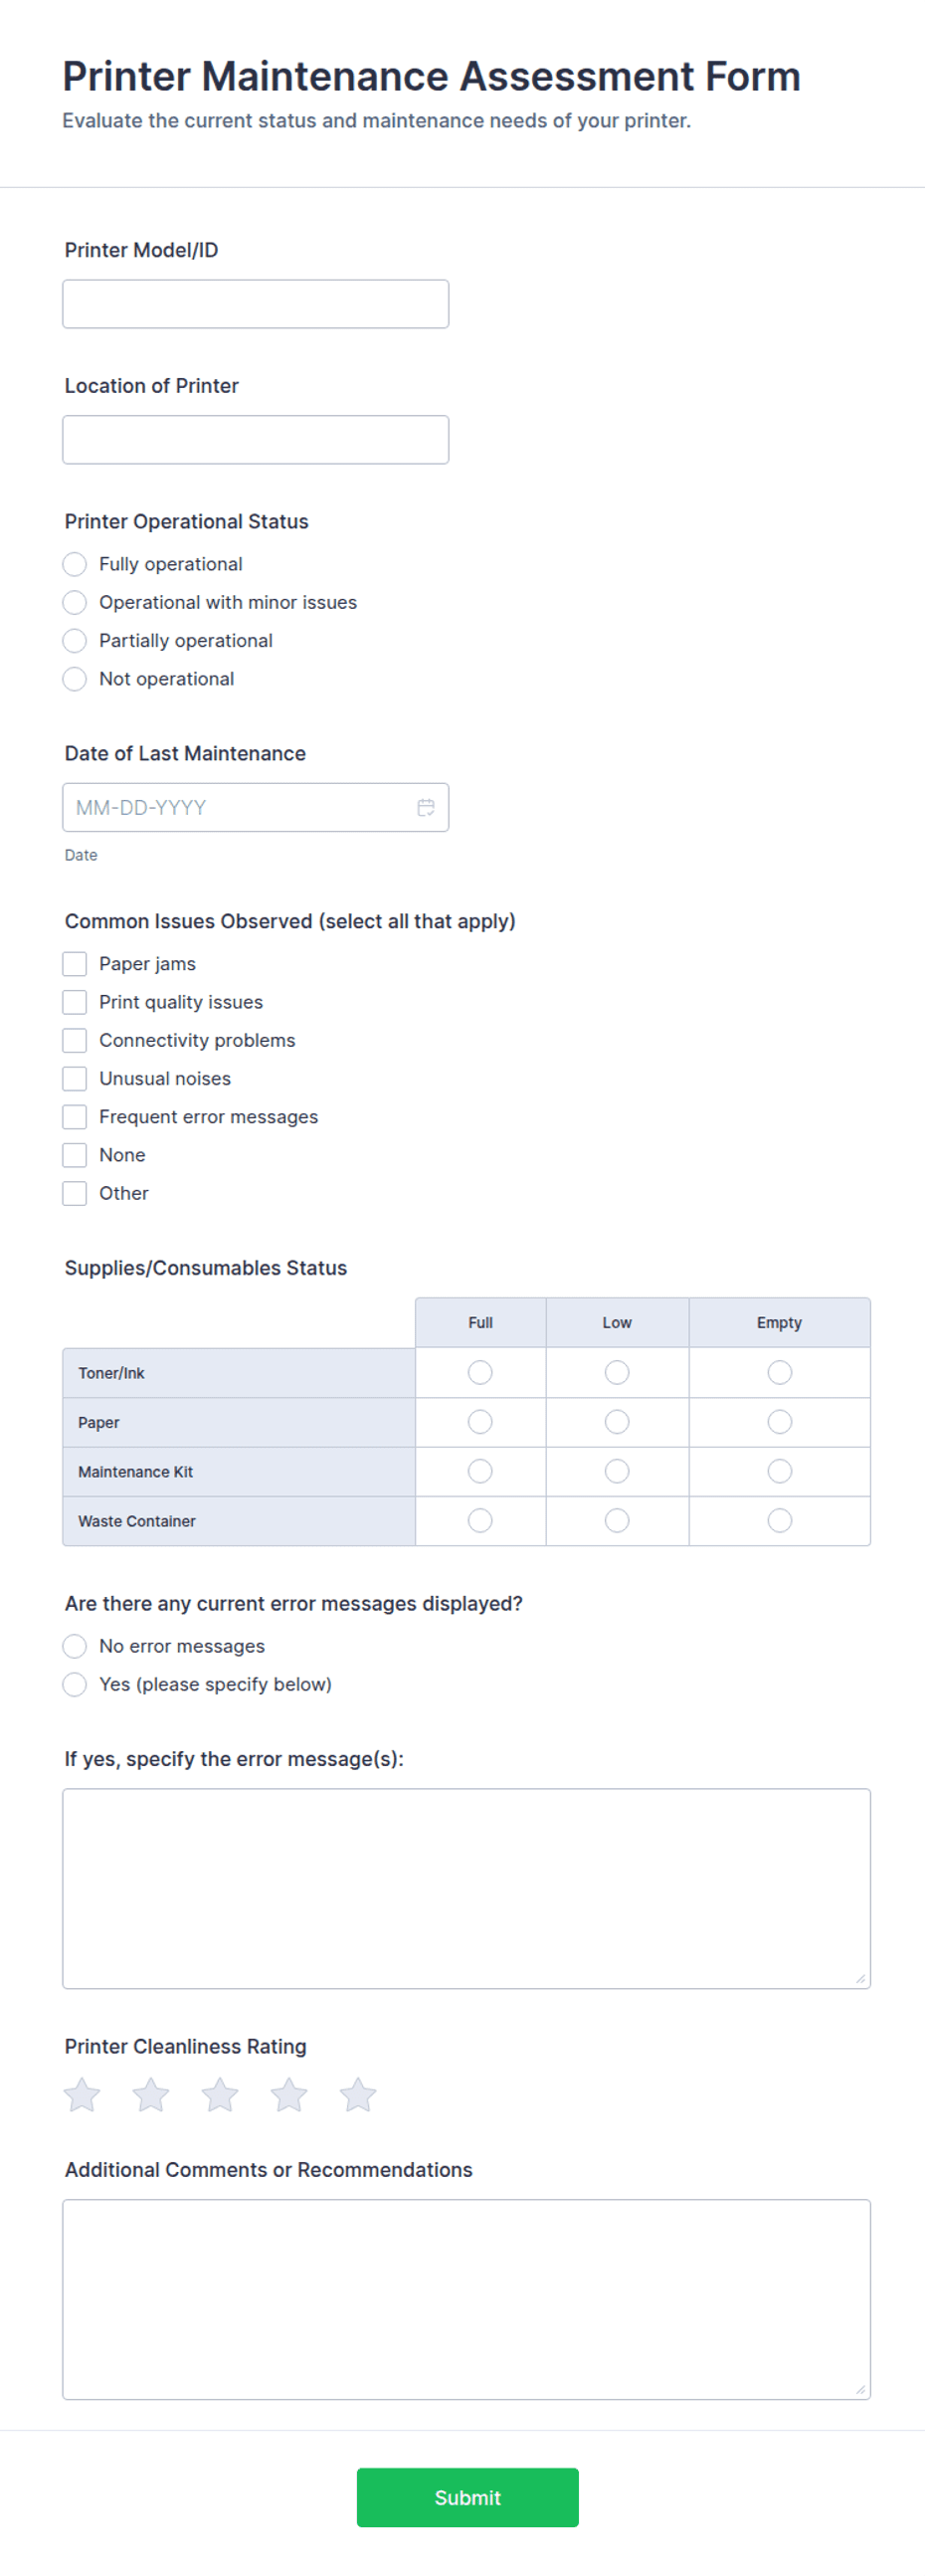Rate cleanliness with the second star
925x2576 pixels.
click(151, 2094)
